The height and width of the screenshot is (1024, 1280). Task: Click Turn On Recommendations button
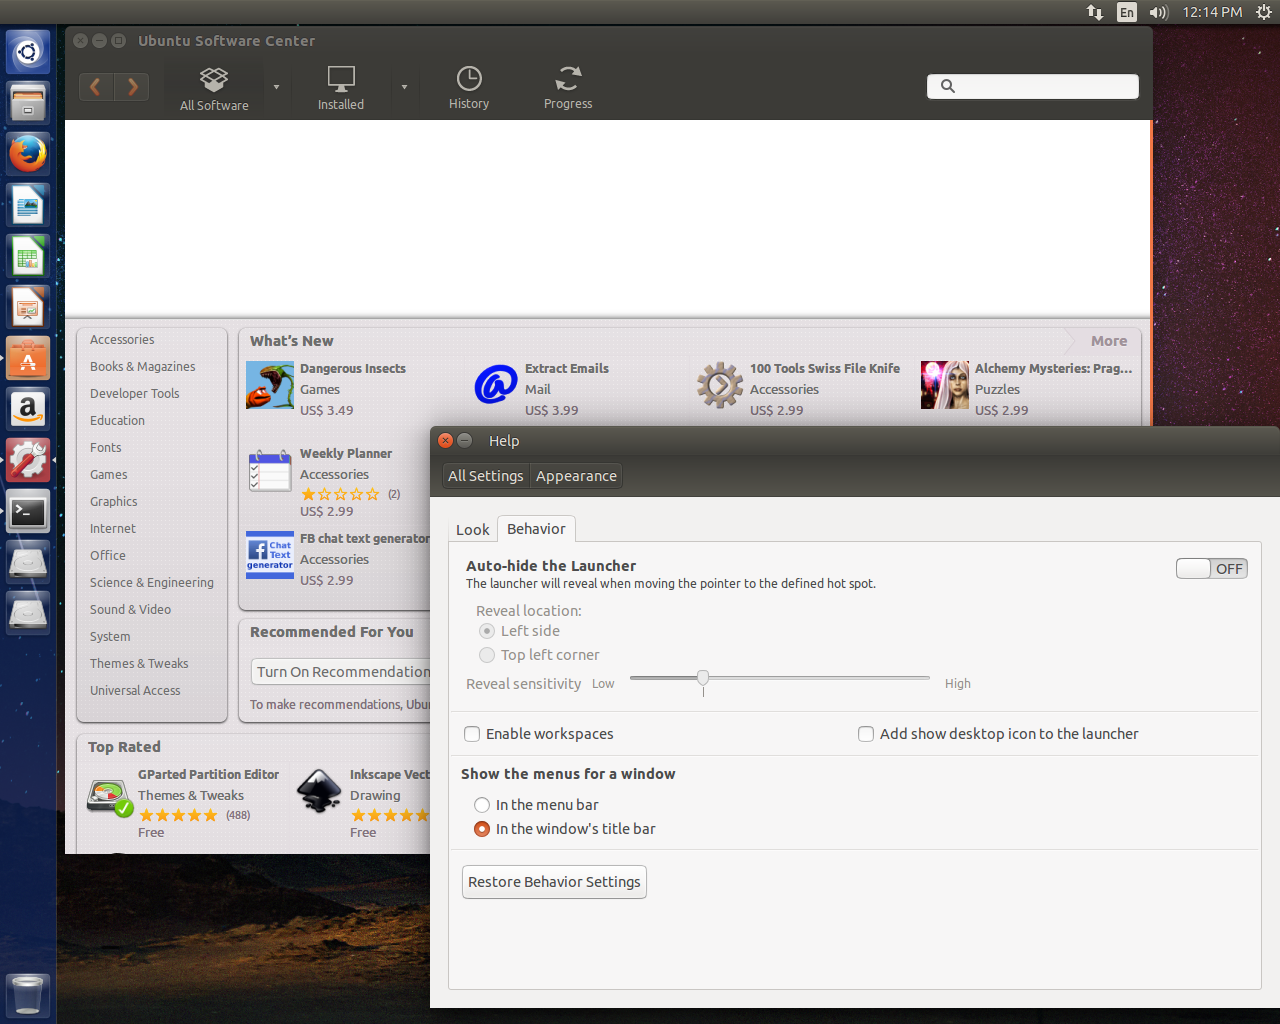coord(341,672)
